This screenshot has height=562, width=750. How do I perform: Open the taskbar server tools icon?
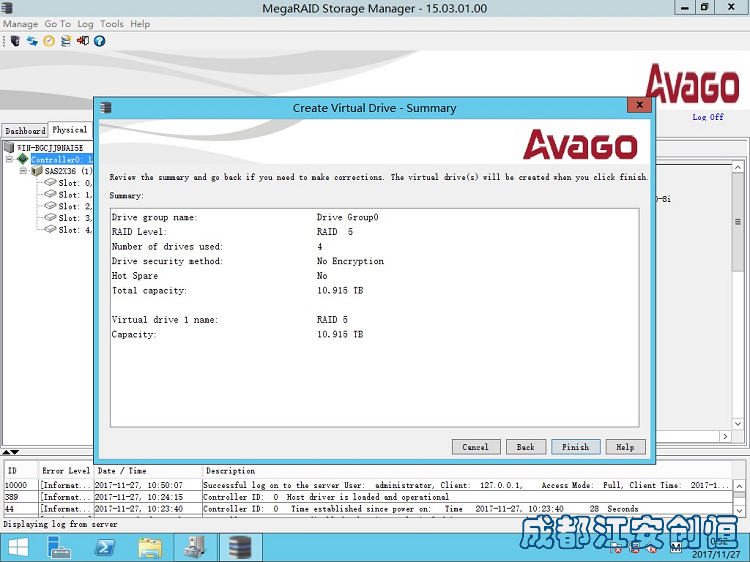click(195, 547)
